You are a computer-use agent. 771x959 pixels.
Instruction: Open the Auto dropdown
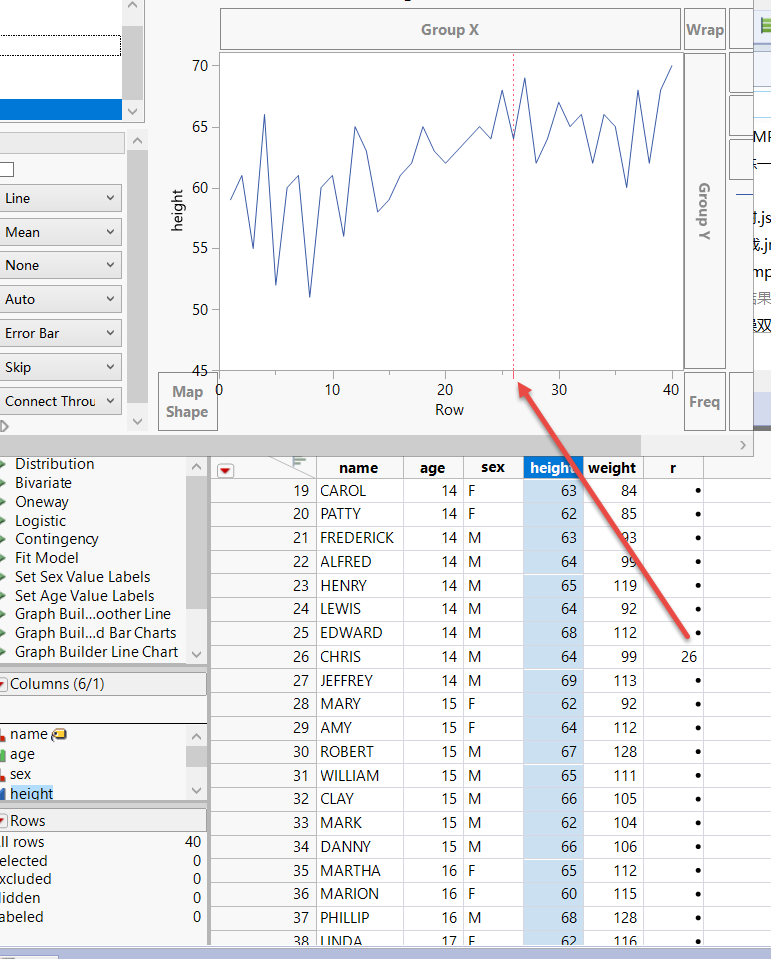coord(60,300)
